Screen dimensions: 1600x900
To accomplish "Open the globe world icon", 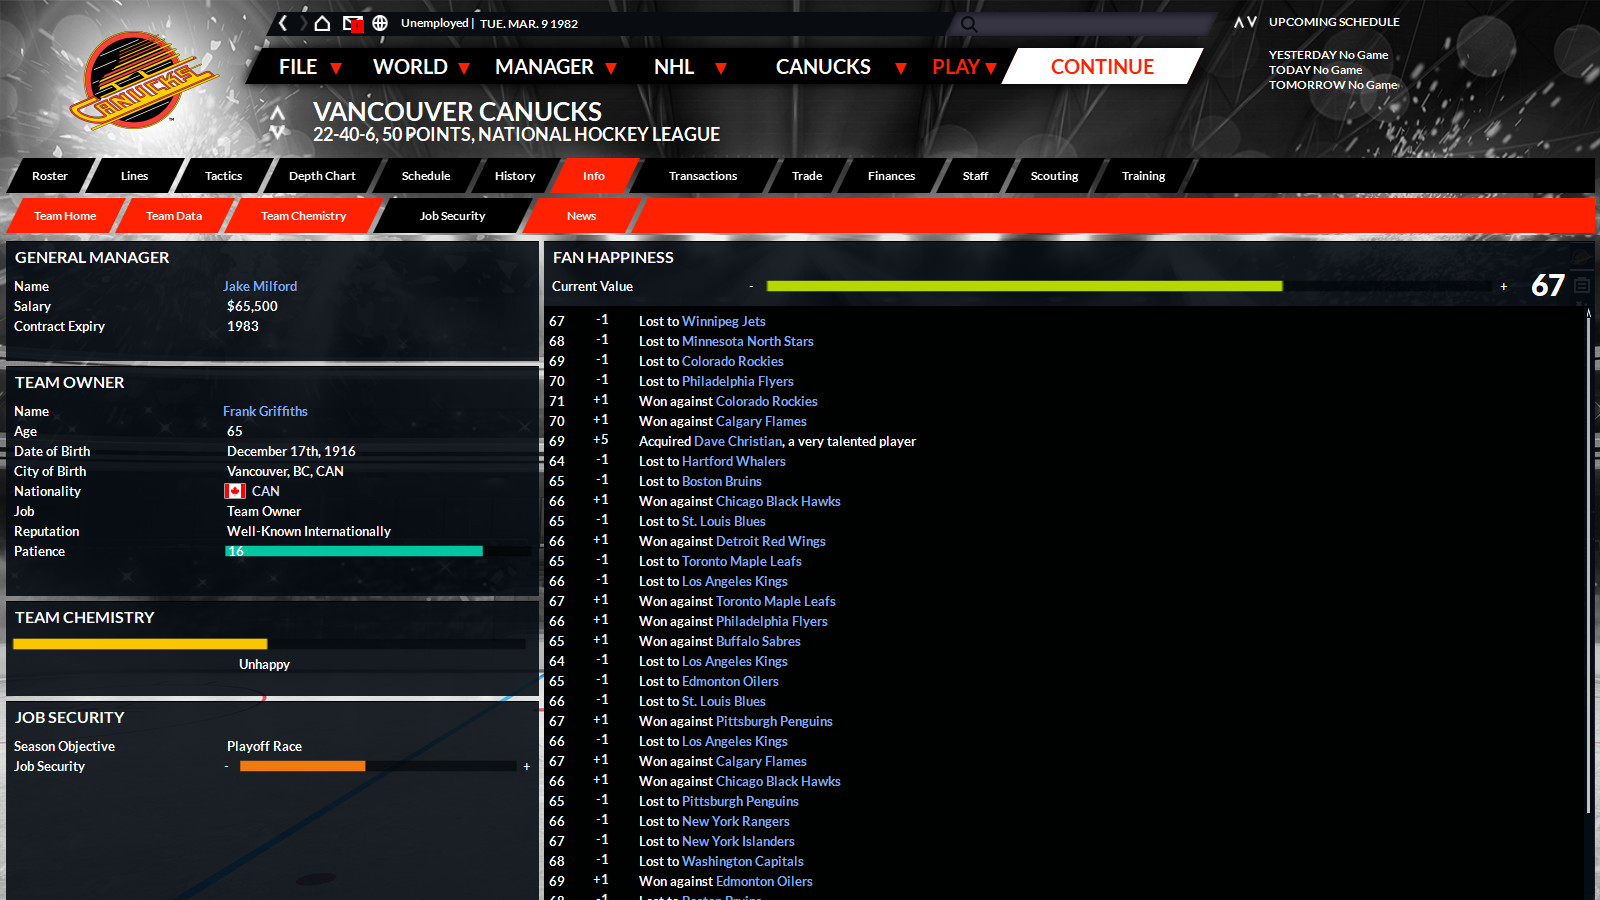I will [380, 22].
